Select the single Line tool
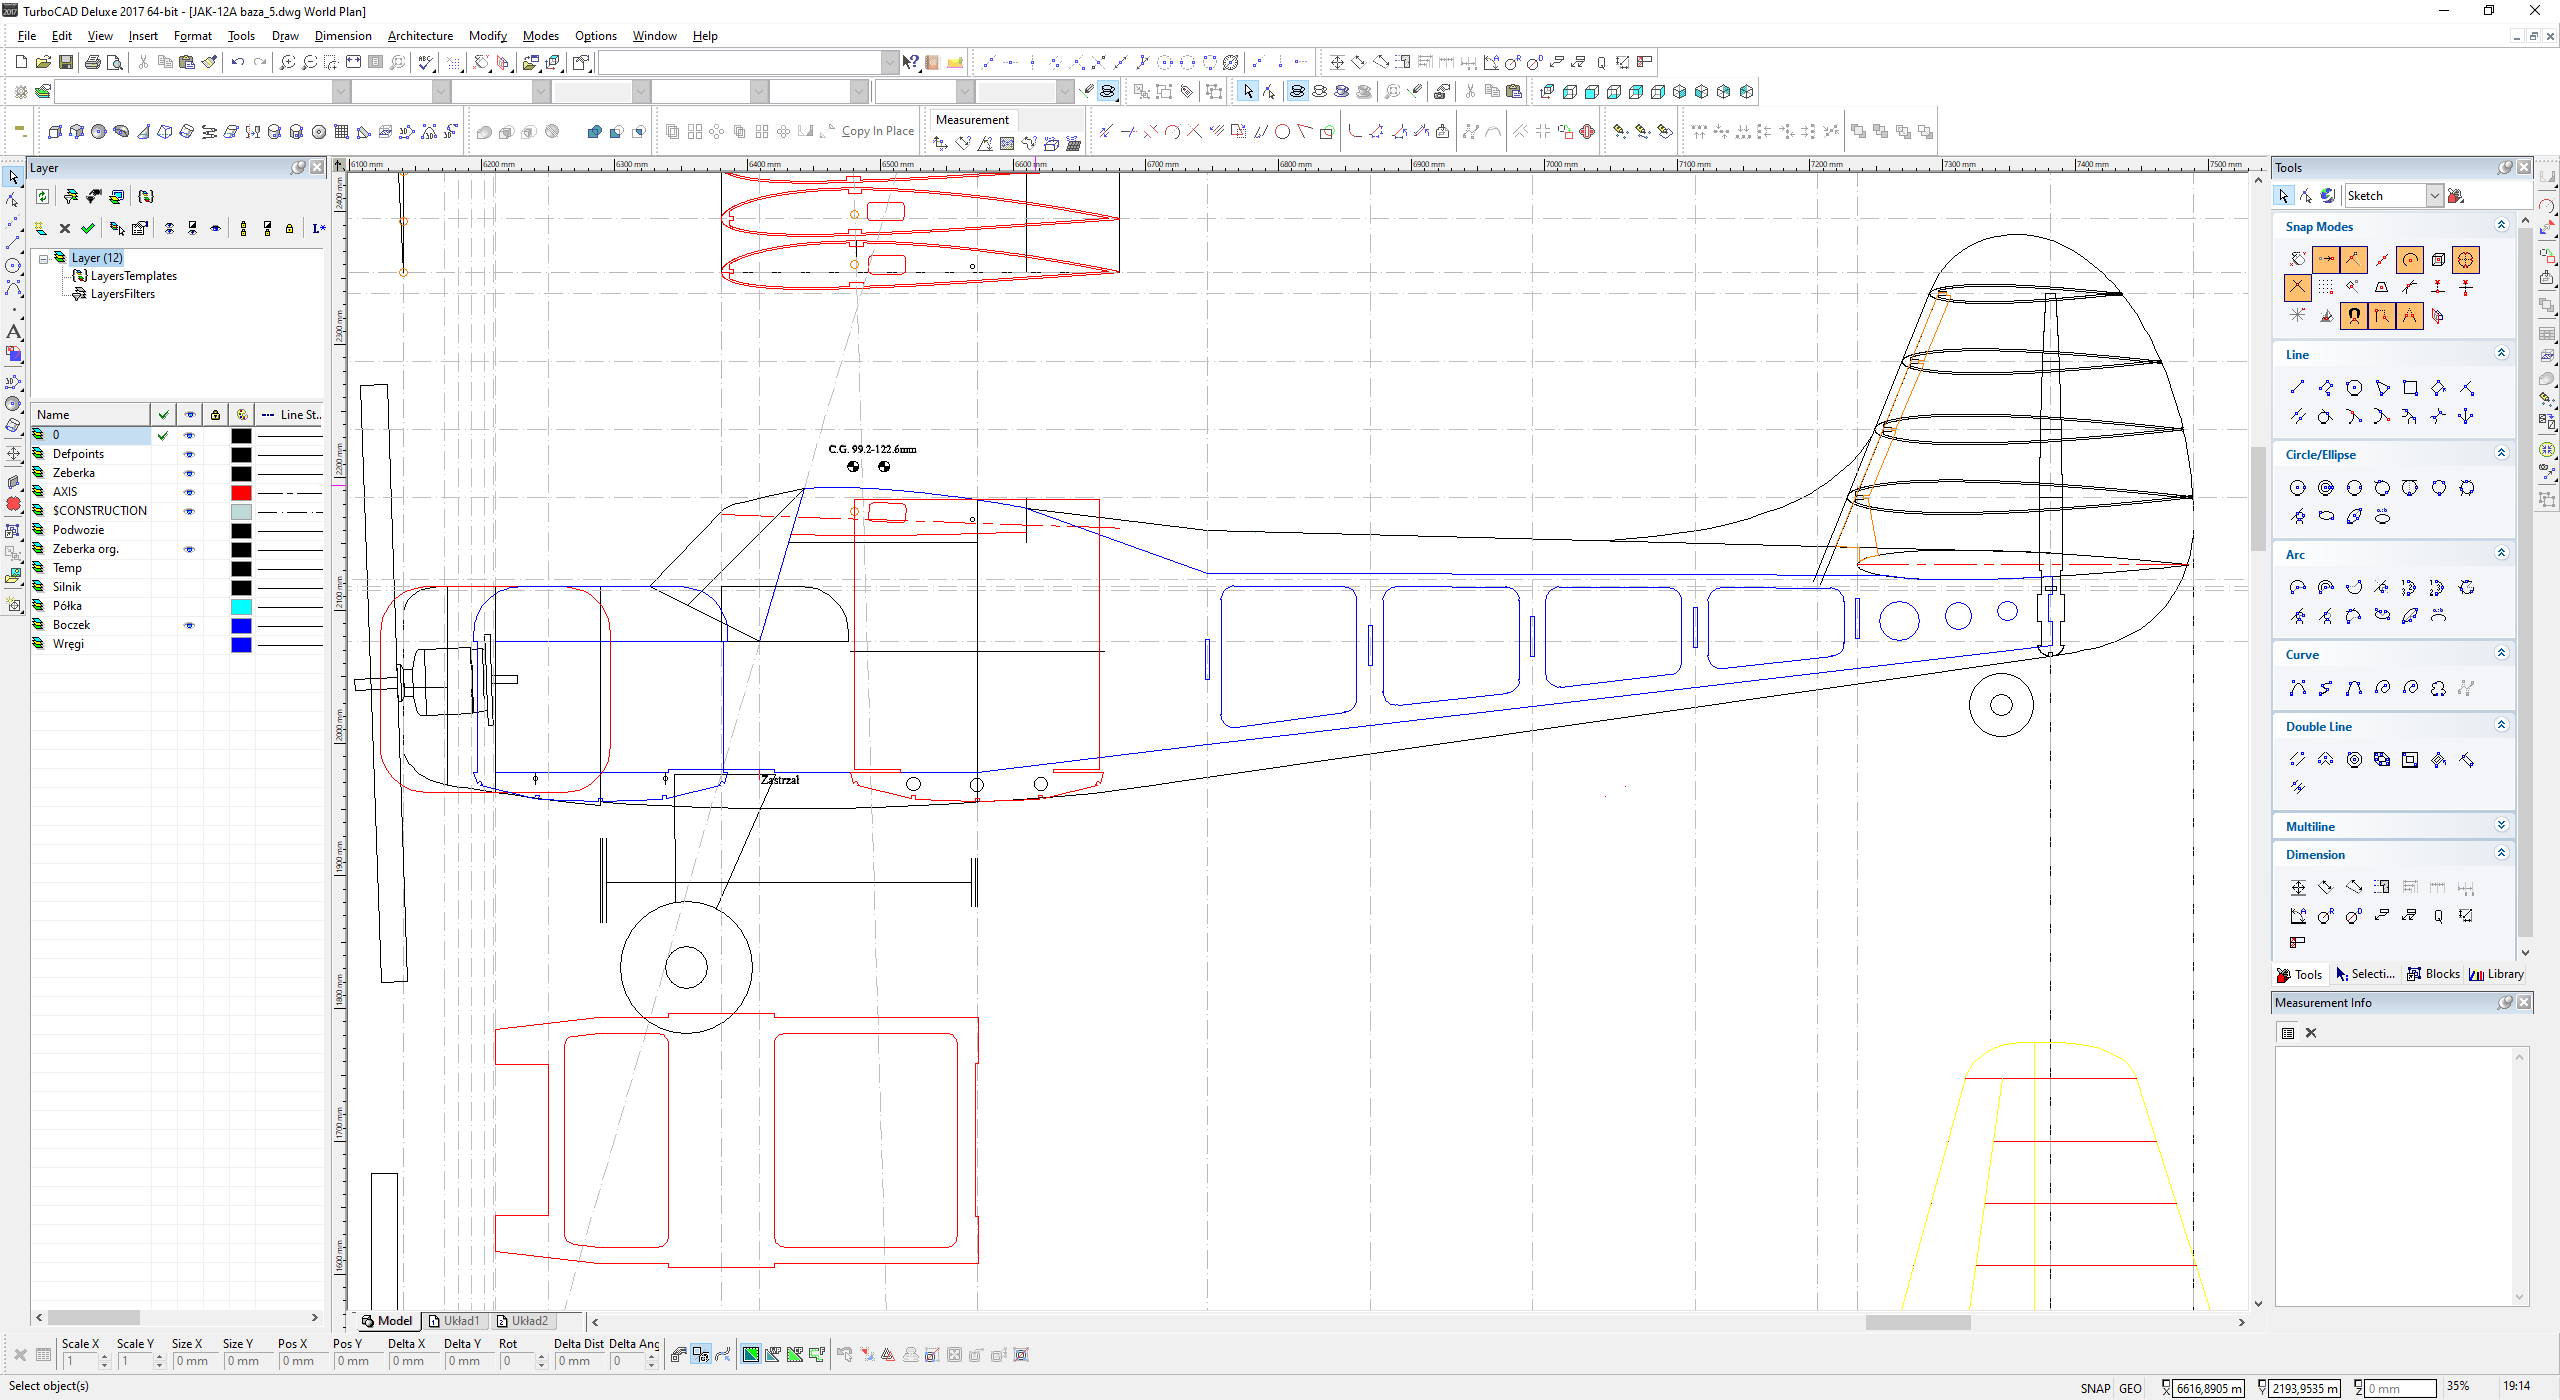 click(2297, 388)
